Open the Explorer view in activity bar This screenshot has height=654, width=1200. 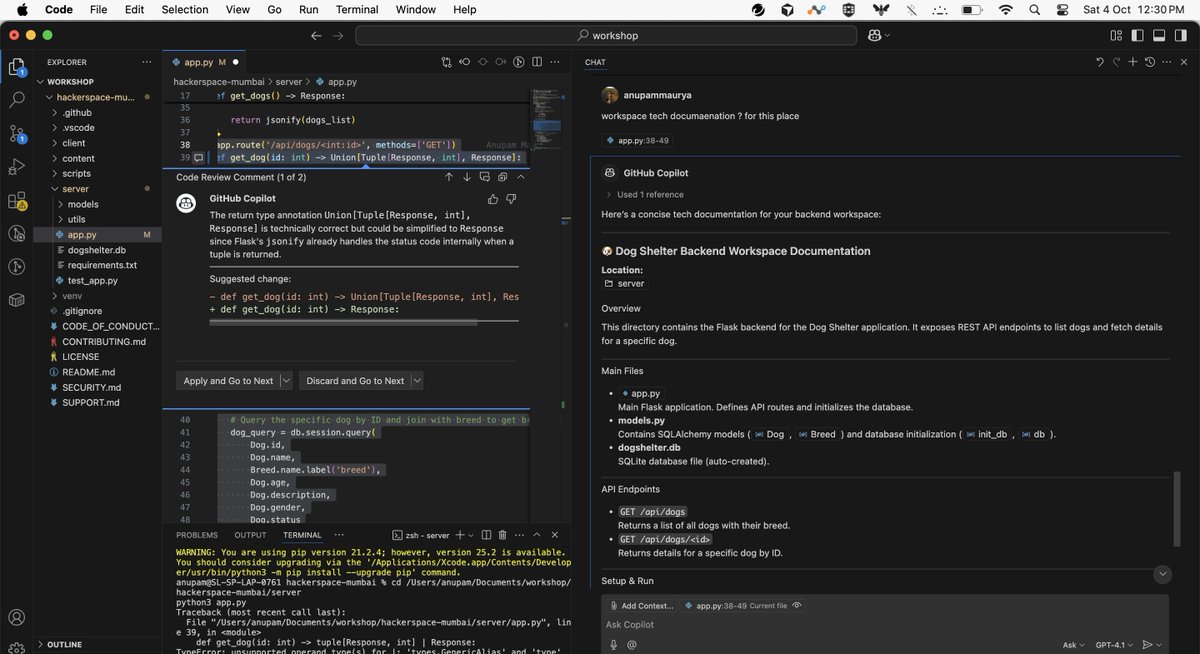point(16,67)
